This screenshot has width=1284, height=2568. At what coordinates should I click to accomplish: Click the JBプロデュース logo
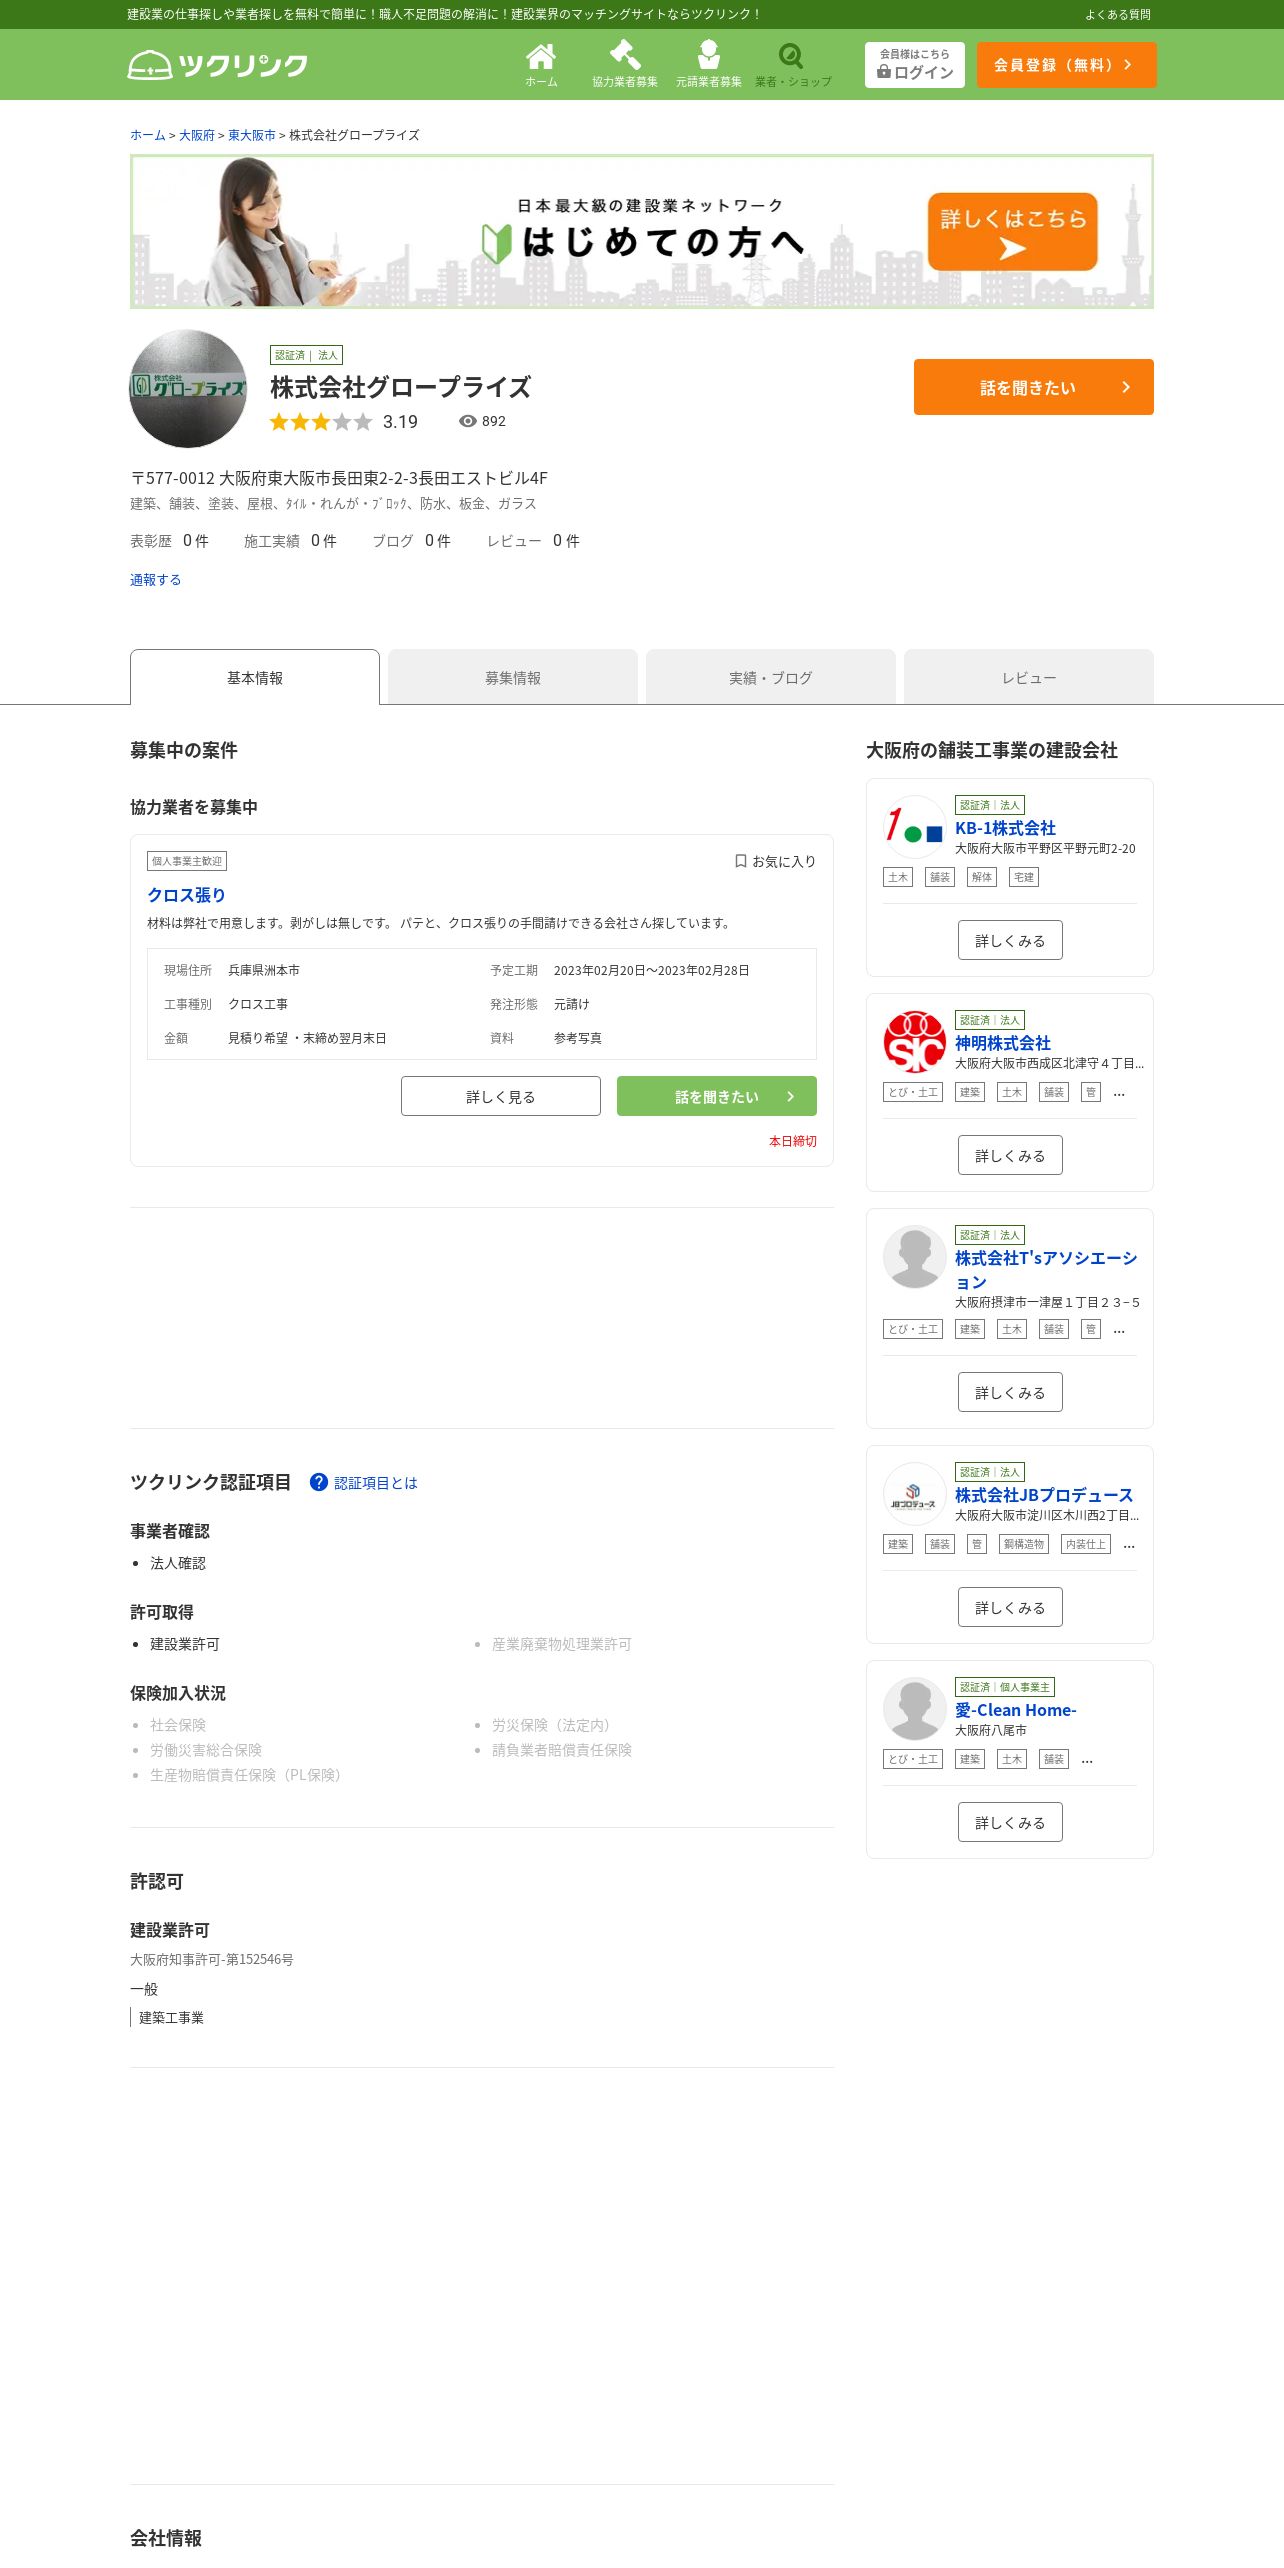(x=915, y=1494)
